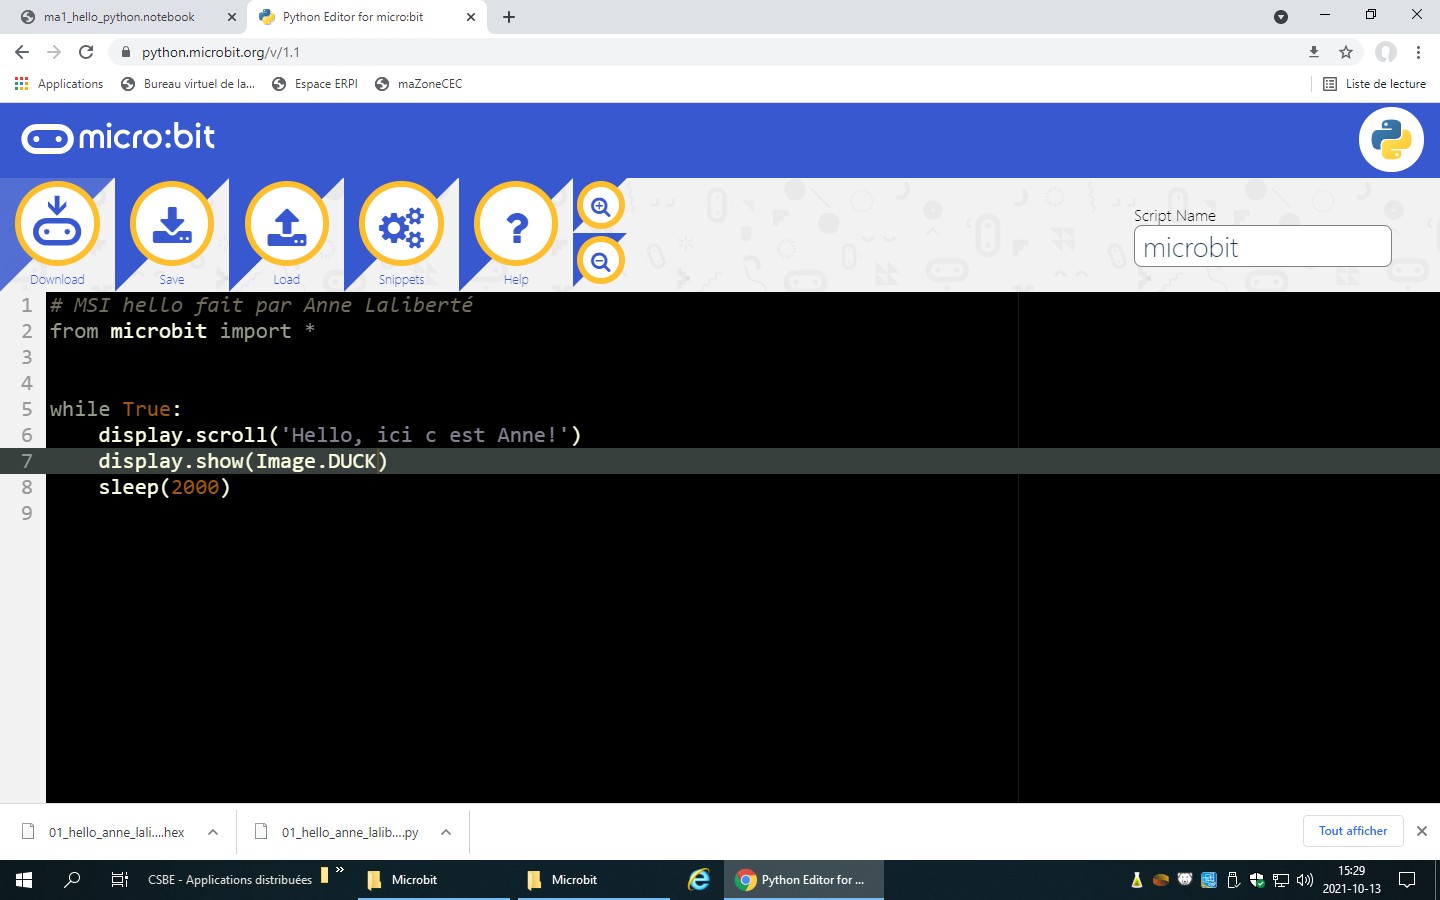Image resolution: width=1440 pixels, height=900 pixels.
Task: Bookmark this page with the star
Action: [x=1346, y=52]
